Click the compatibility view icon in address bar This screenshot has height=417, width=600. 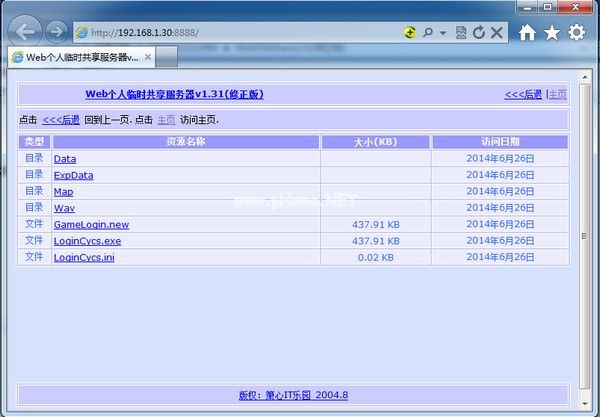(x=461, y=32)
